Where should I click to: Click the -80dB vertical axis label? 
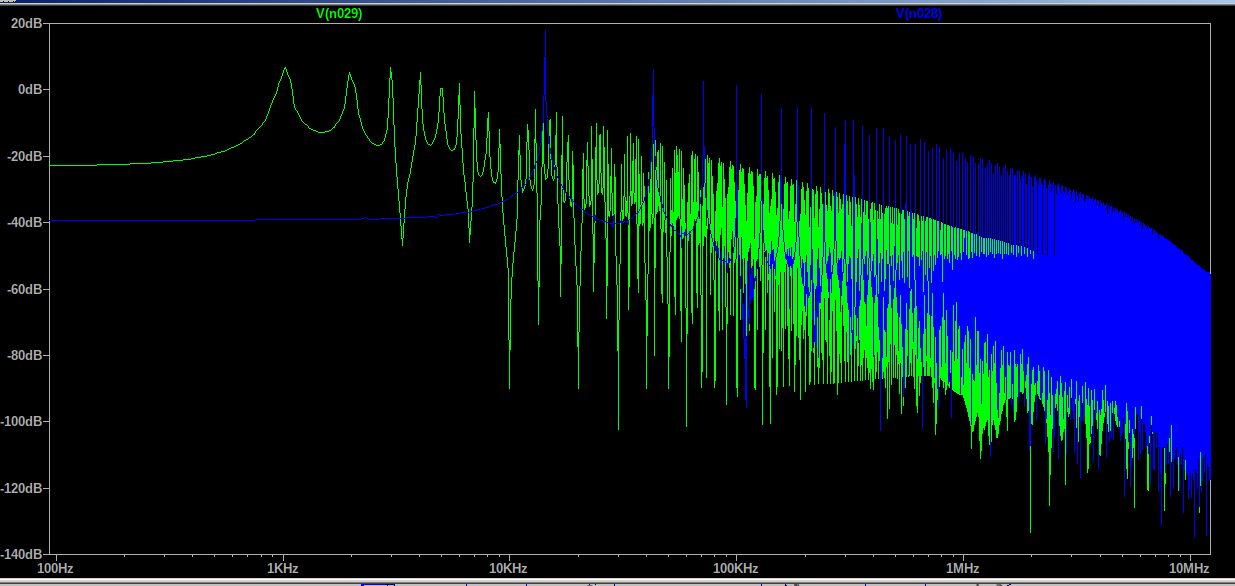click(24, 355)
